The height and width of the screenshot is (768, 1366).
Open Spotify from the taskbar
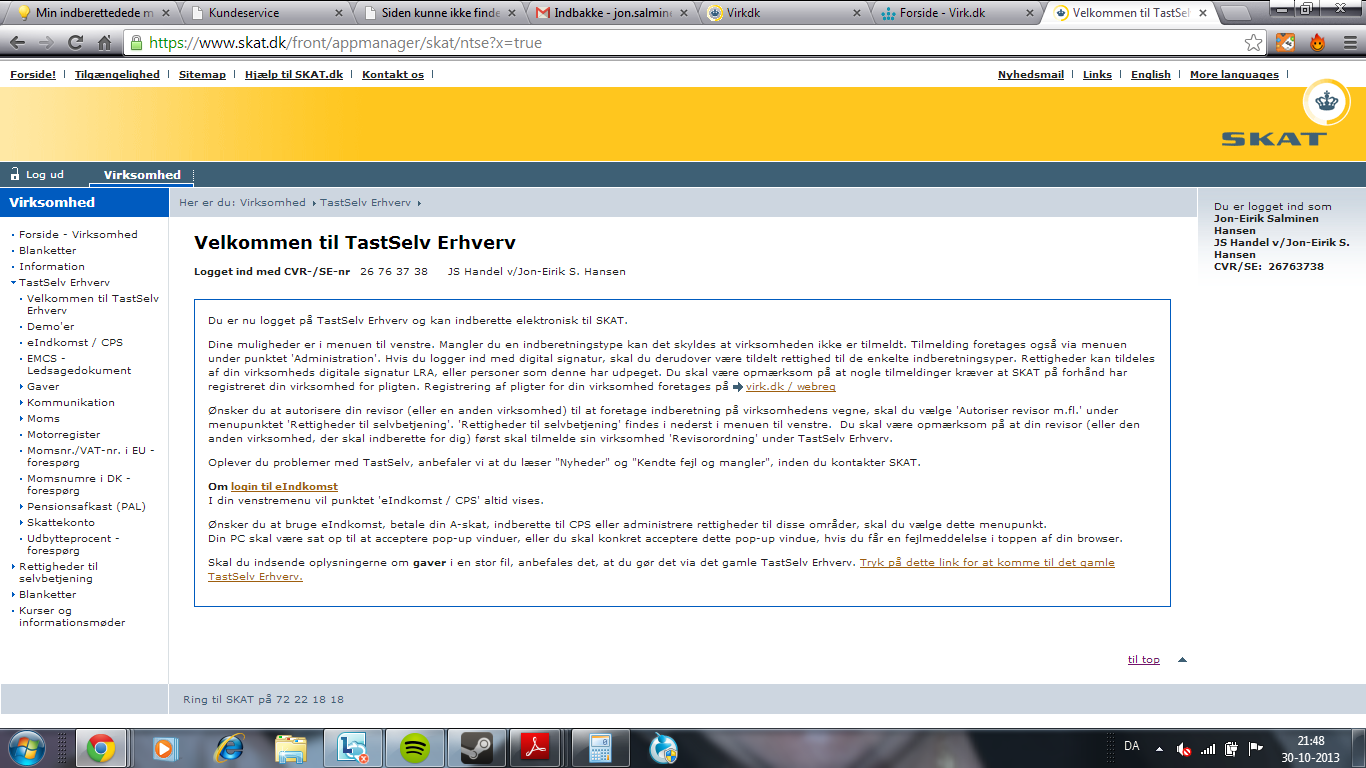tap(415, 747)
